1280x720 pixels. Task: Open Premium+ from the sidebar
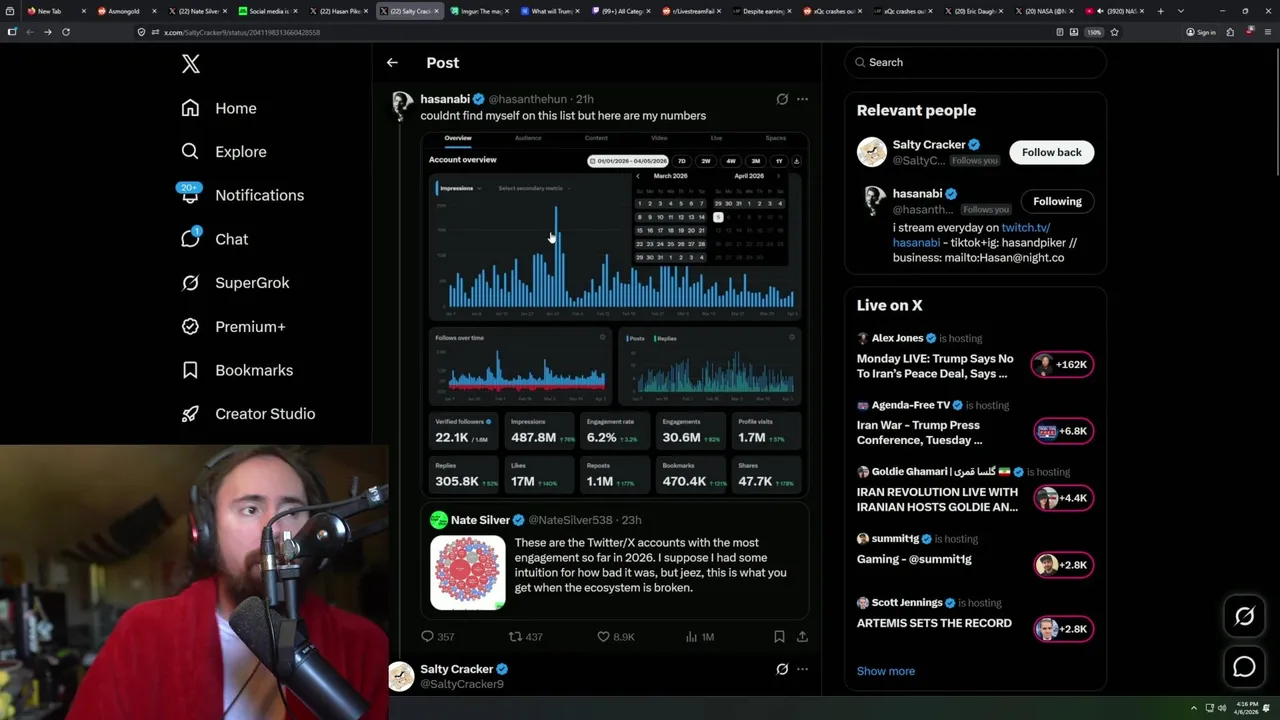tap(233, 327)
